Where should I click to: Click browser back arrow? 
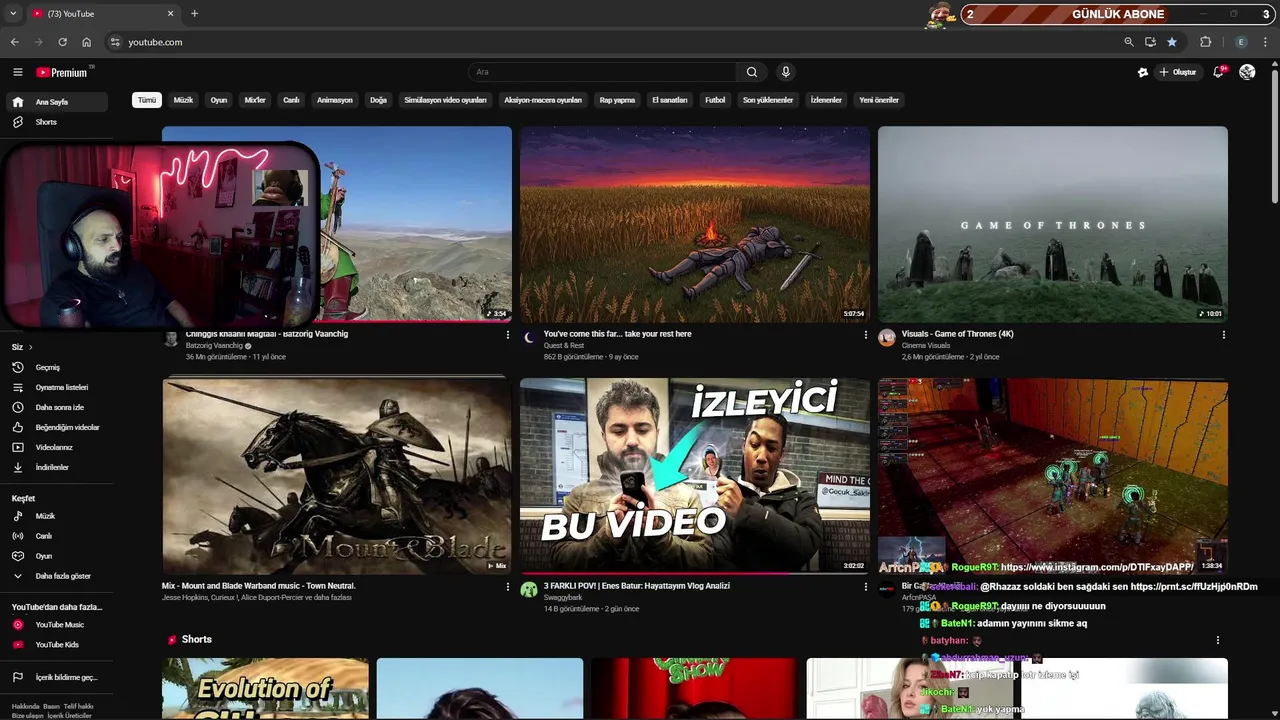(14, 42)
